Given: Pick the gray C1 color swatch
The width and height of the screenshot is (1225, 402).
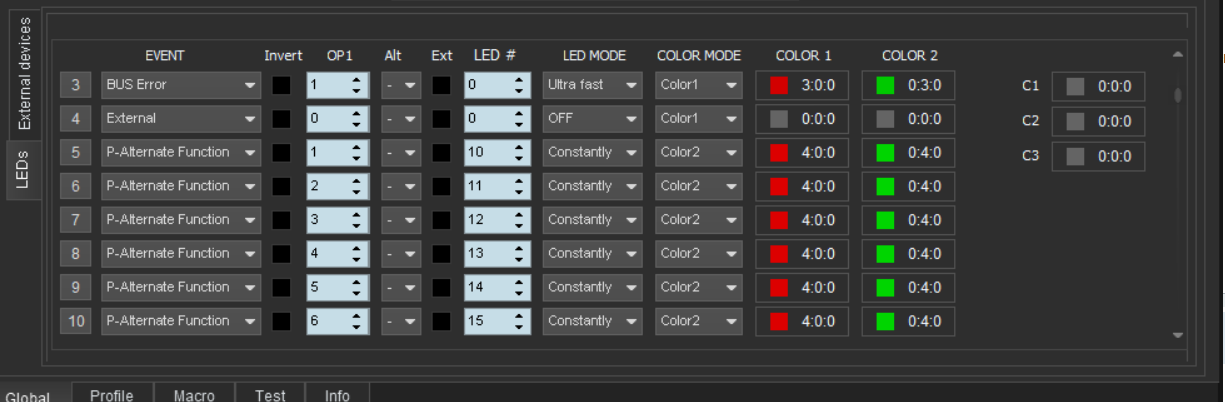Looking at the screenshot, I should click(x=1075, y=87).
